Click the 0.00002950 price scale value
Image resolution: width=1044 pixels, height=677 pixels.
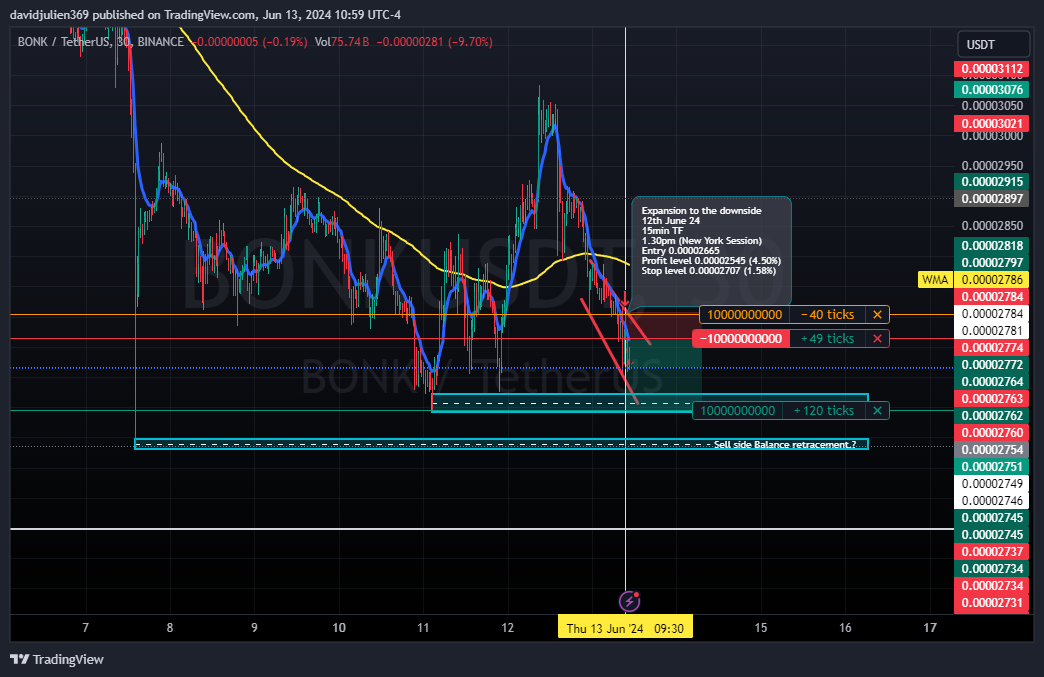click(x=992, y=165)
